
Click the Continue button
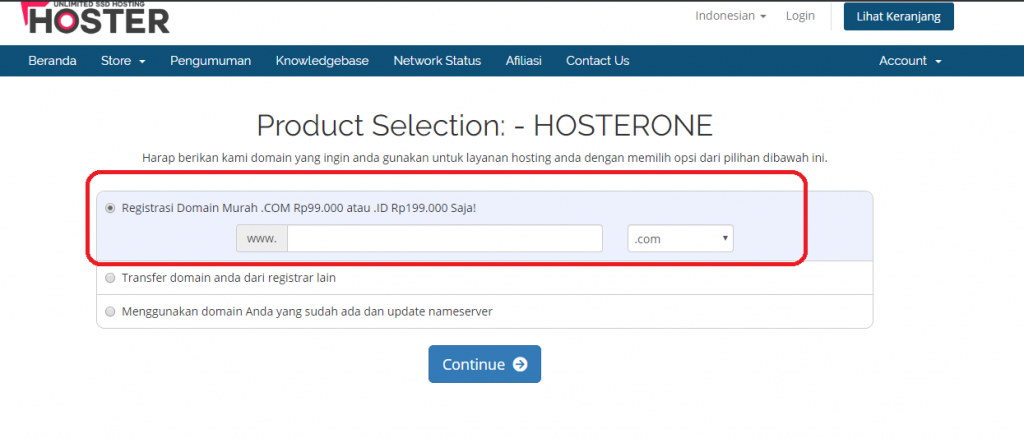485,364
